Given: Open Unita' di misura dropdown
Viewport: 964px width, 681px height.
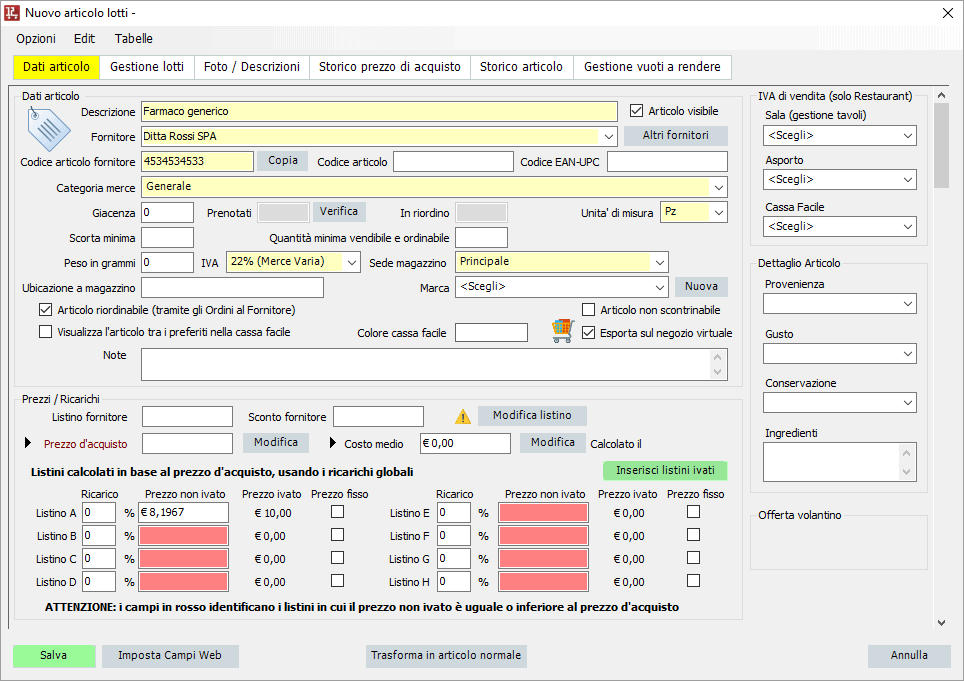Looking at the screenshot, I should click(x=718, y=213).
